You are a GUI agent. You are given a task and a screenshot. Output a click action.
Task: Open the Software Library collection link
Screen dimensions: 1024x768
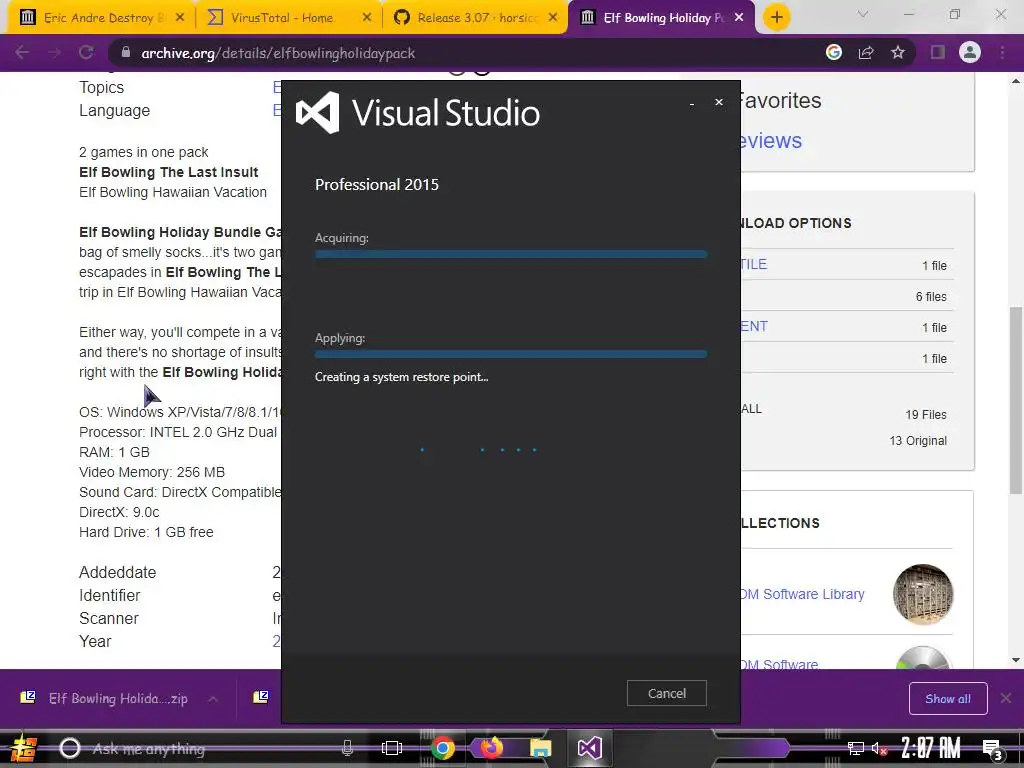point(803,594)
